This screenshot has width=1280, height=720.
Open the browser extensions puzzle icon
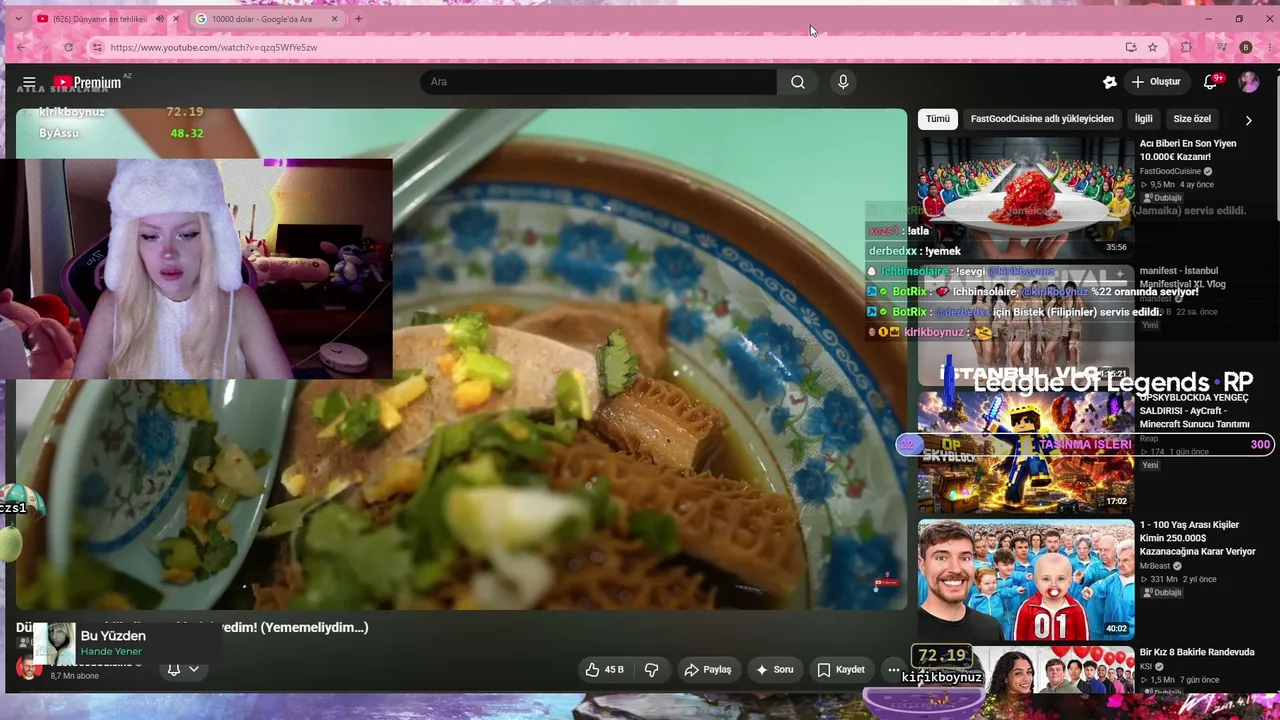(1186, 47)
